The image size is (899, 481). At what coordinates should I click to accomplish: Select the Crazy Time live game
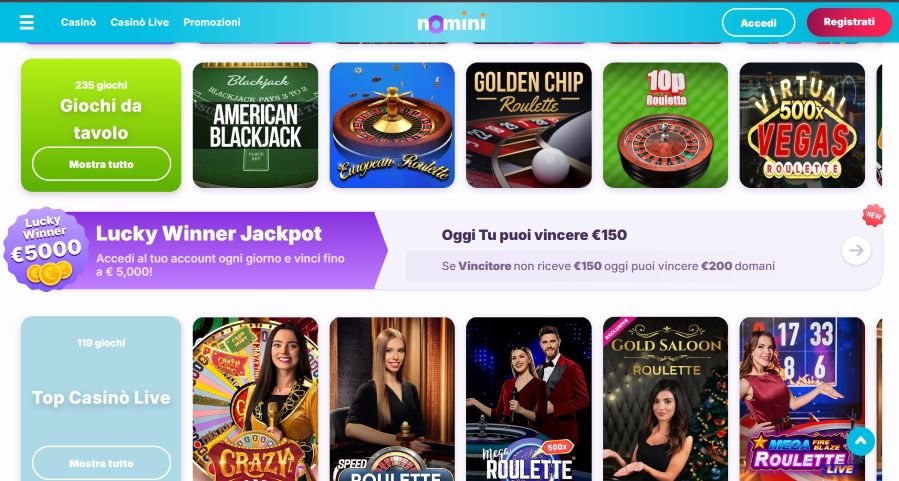(255, 399)
